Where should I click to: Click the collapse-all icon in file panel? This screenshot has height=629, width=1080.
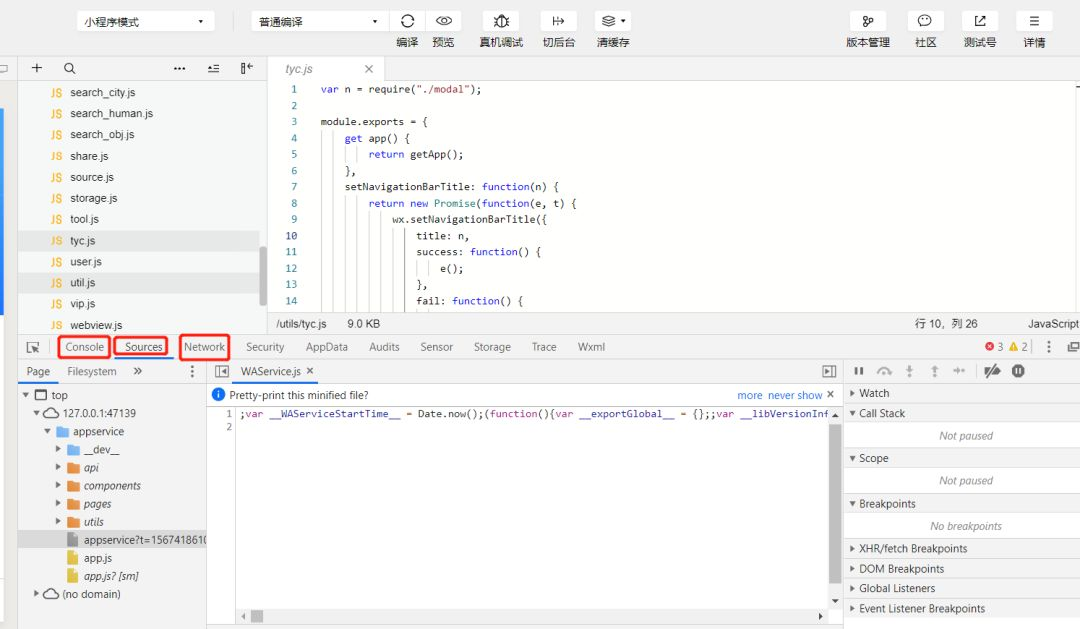[x=214, y=68]
